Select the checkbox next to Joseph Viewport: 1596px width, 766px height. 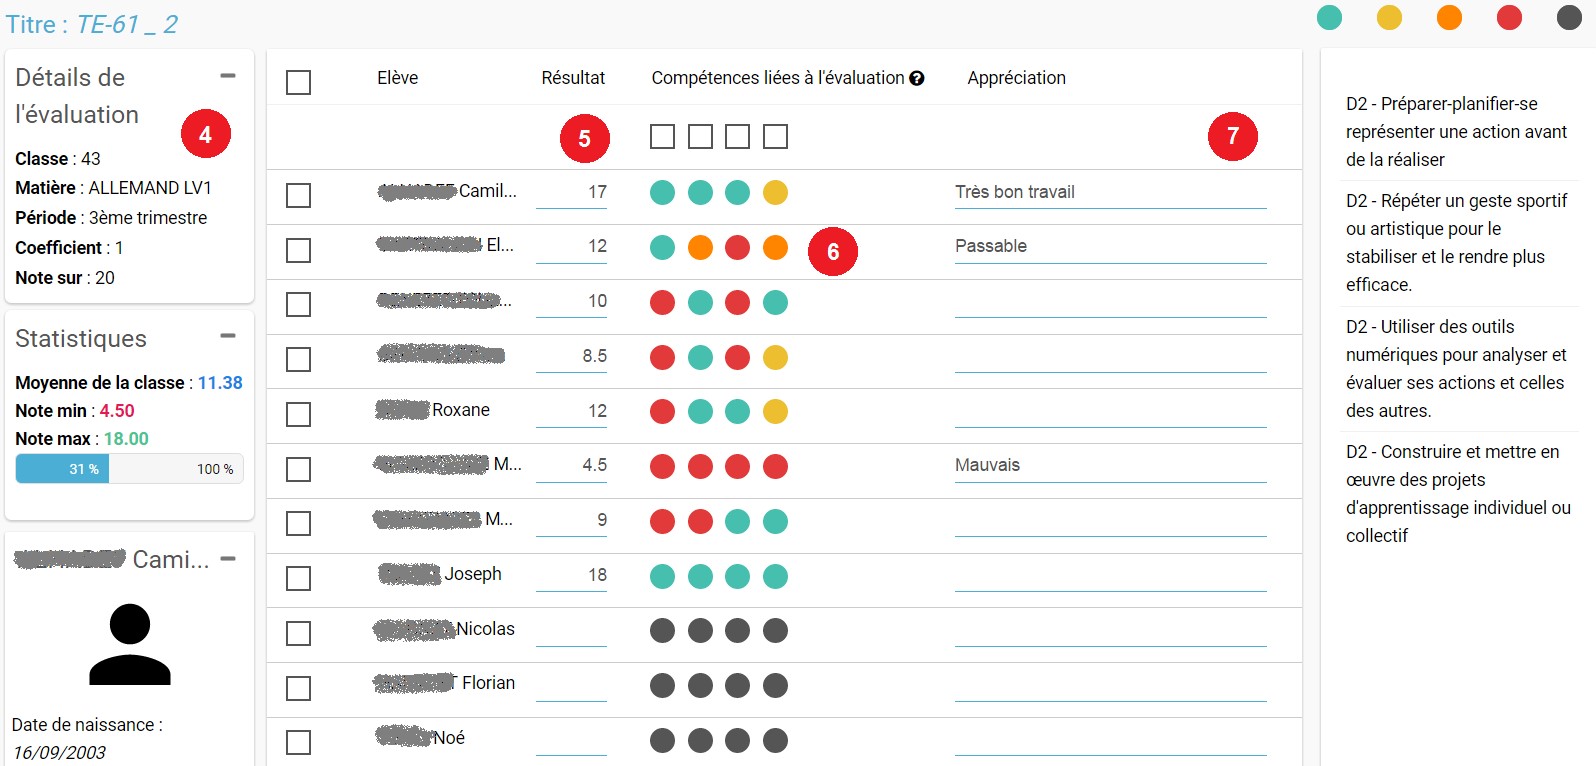point(298,578)
